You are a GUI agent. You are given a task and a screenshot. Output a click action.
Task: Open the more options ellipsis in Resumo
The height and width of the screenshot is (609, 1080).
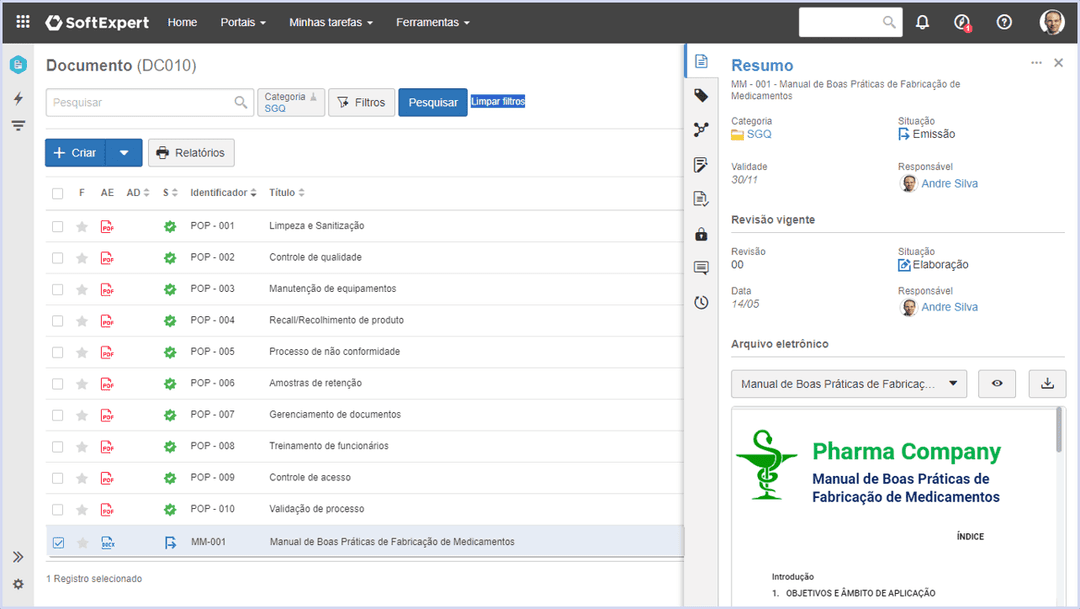point(1037,63)
